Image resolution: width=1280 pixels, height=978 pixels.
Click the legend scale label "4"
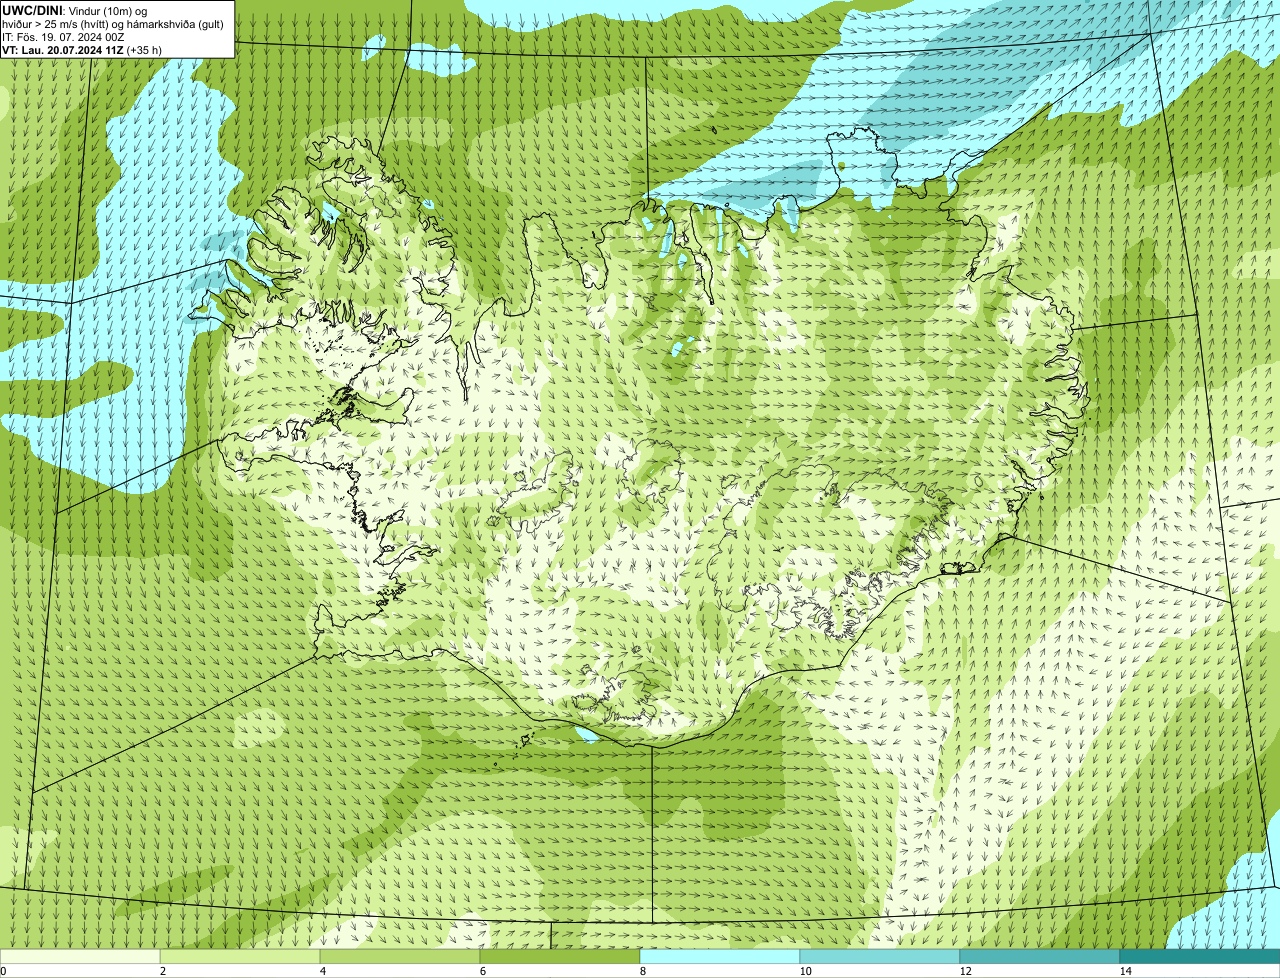(322, 971)
